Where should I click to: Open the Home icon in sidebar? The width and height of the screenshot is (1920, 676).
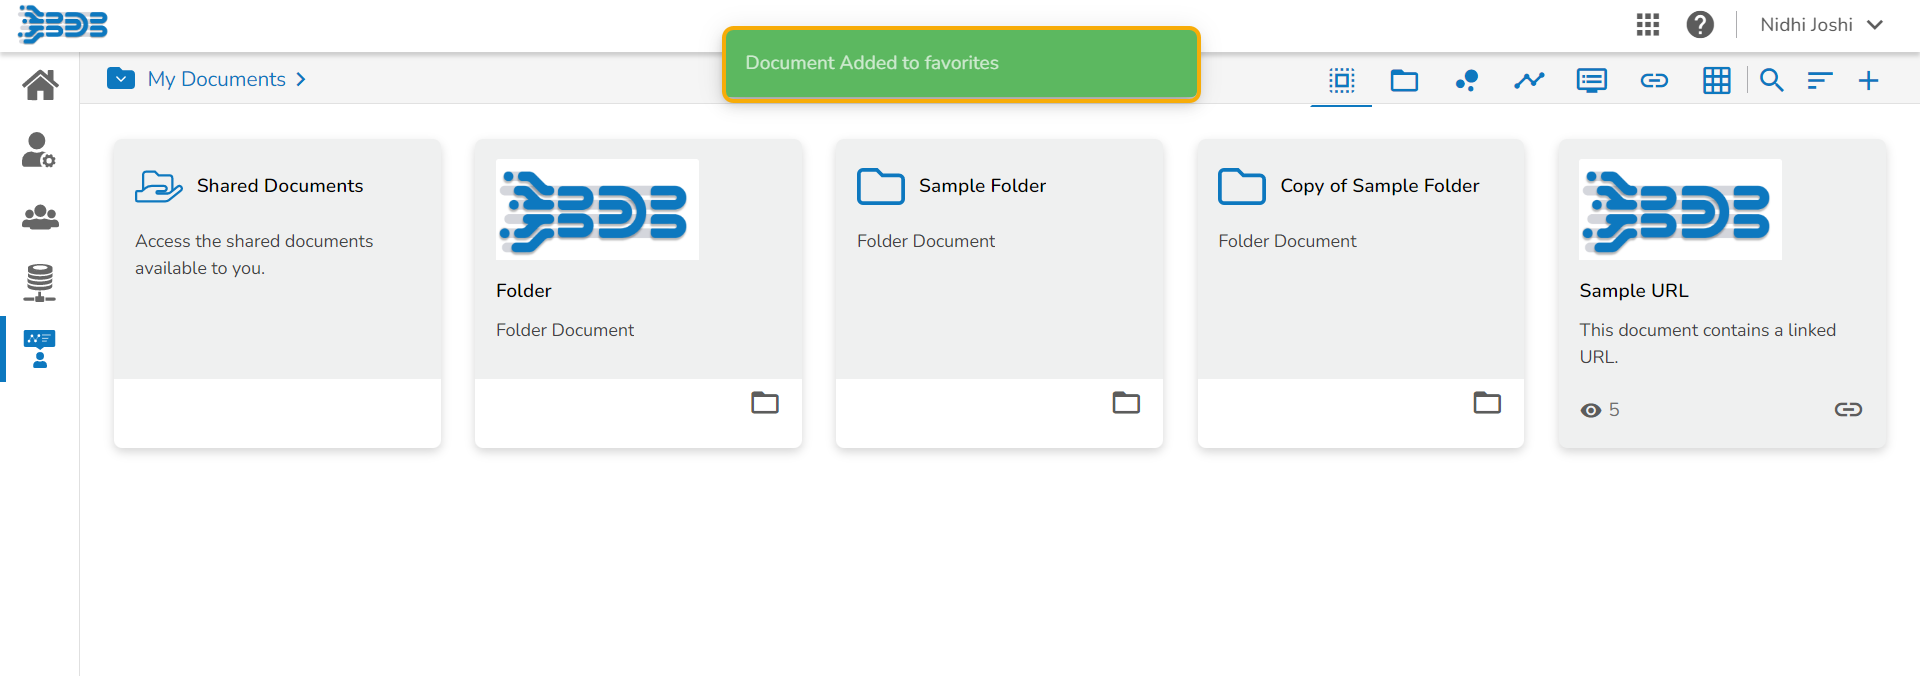point(40,85)
